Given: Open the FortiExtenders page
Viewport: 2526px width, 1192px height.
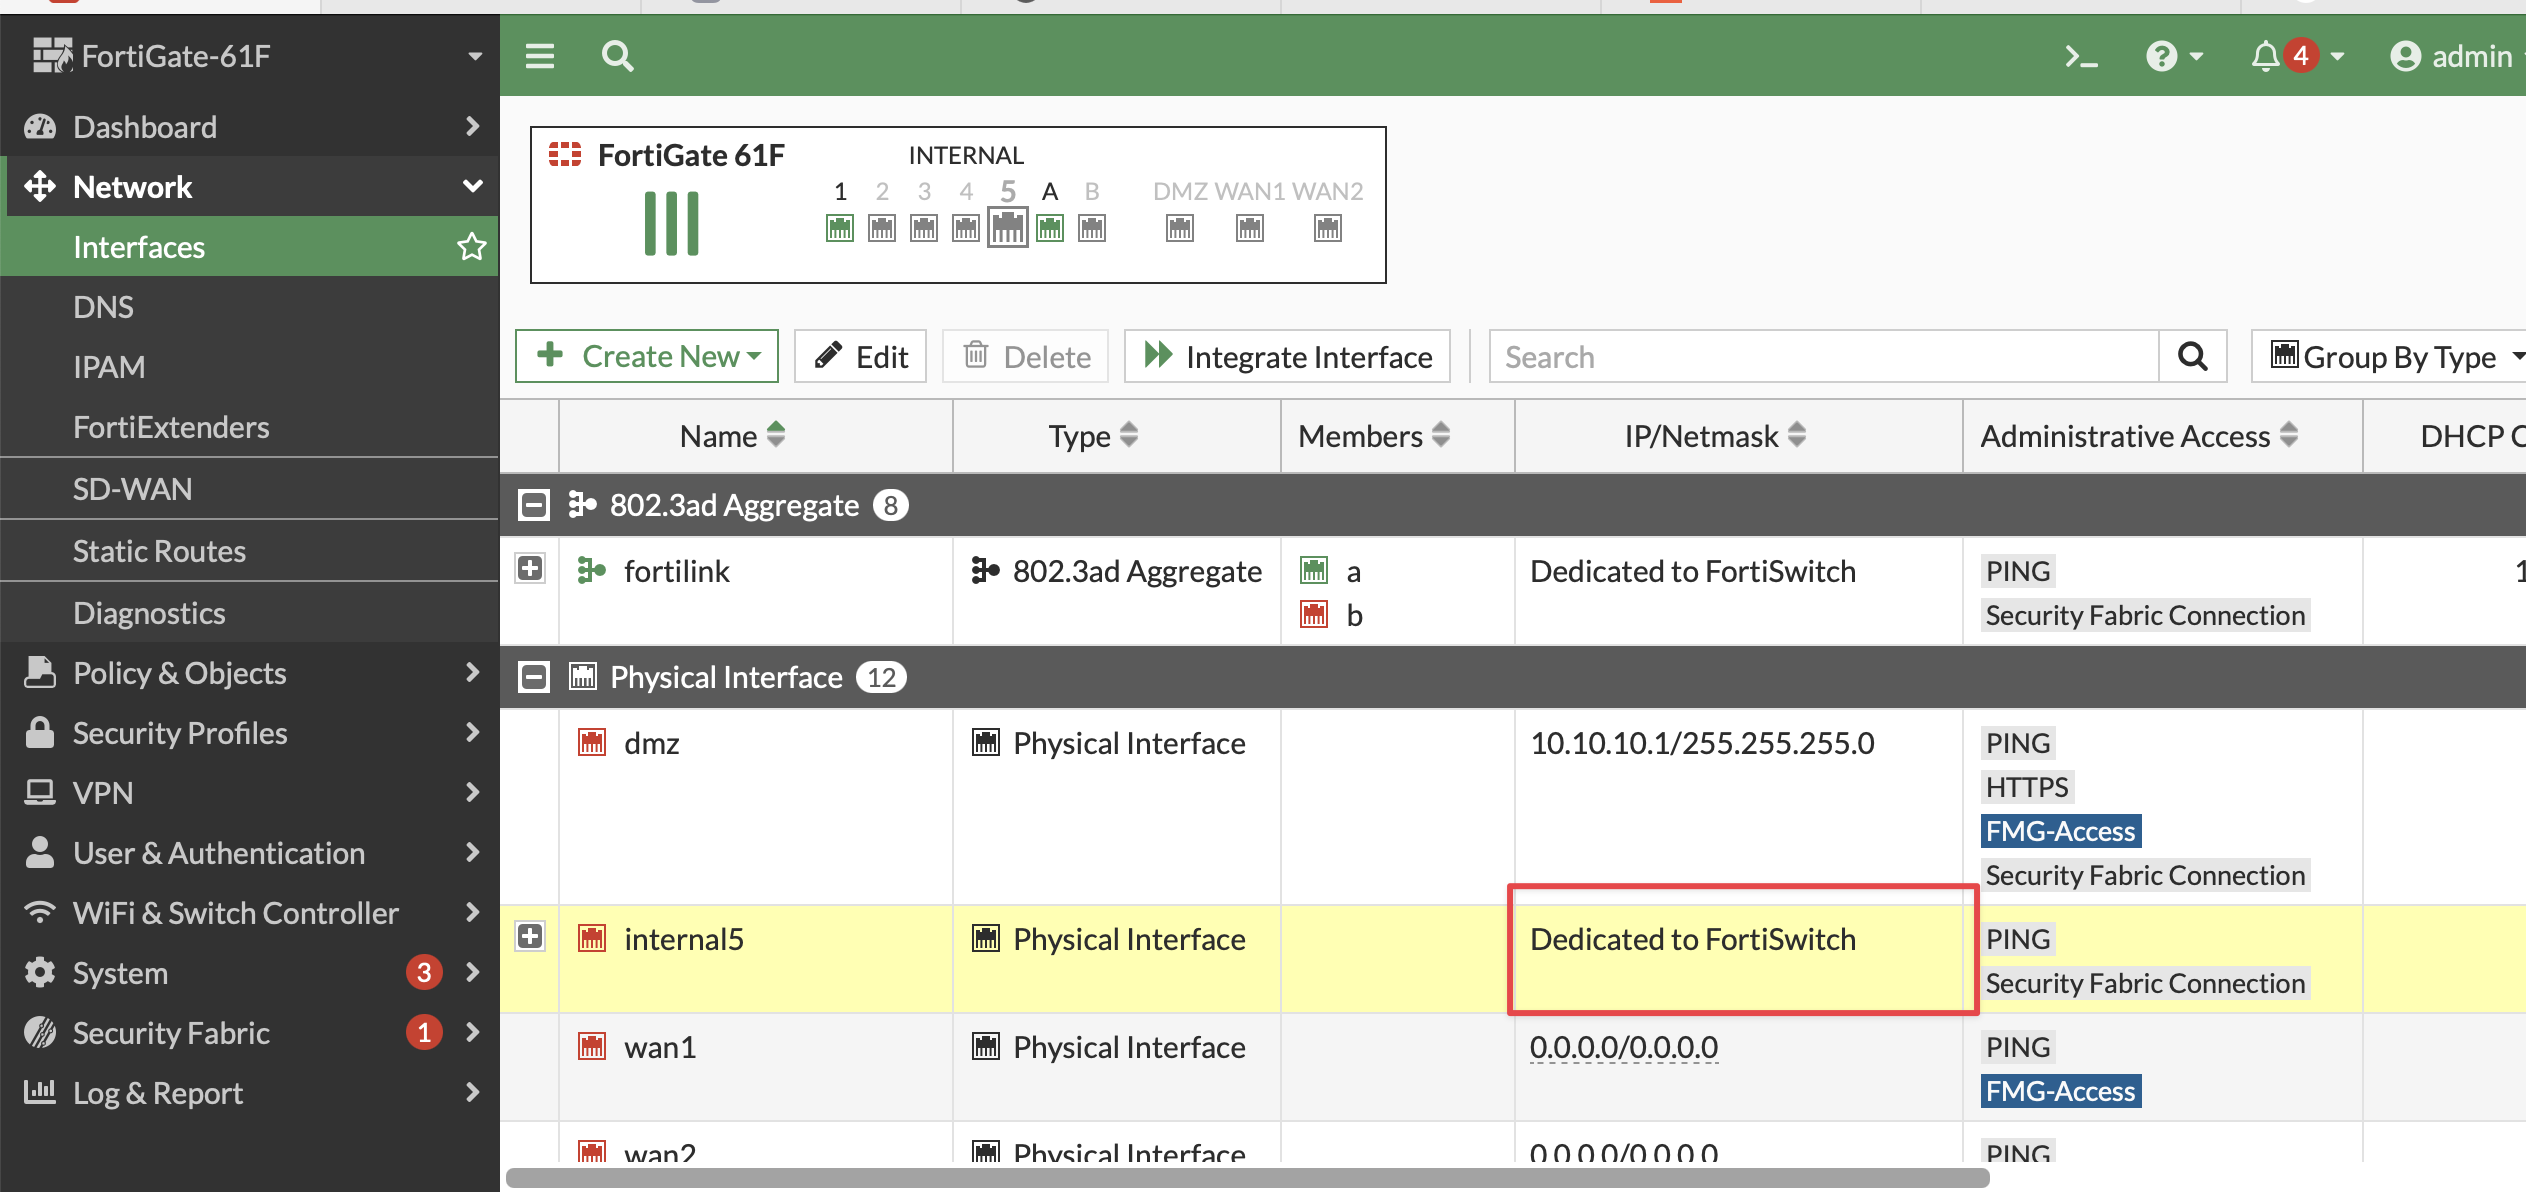Looking at the screenshot, I should 250,427.
